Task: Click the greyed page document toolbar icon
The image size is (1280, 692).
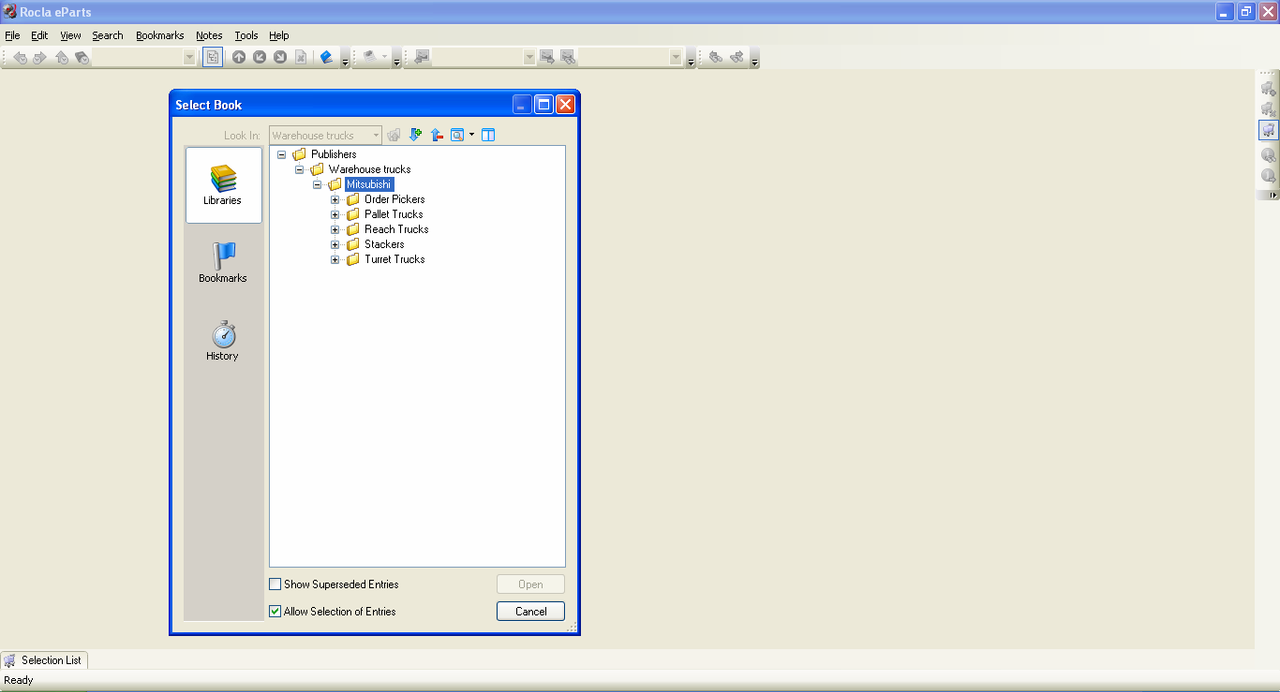Action: 300,57
